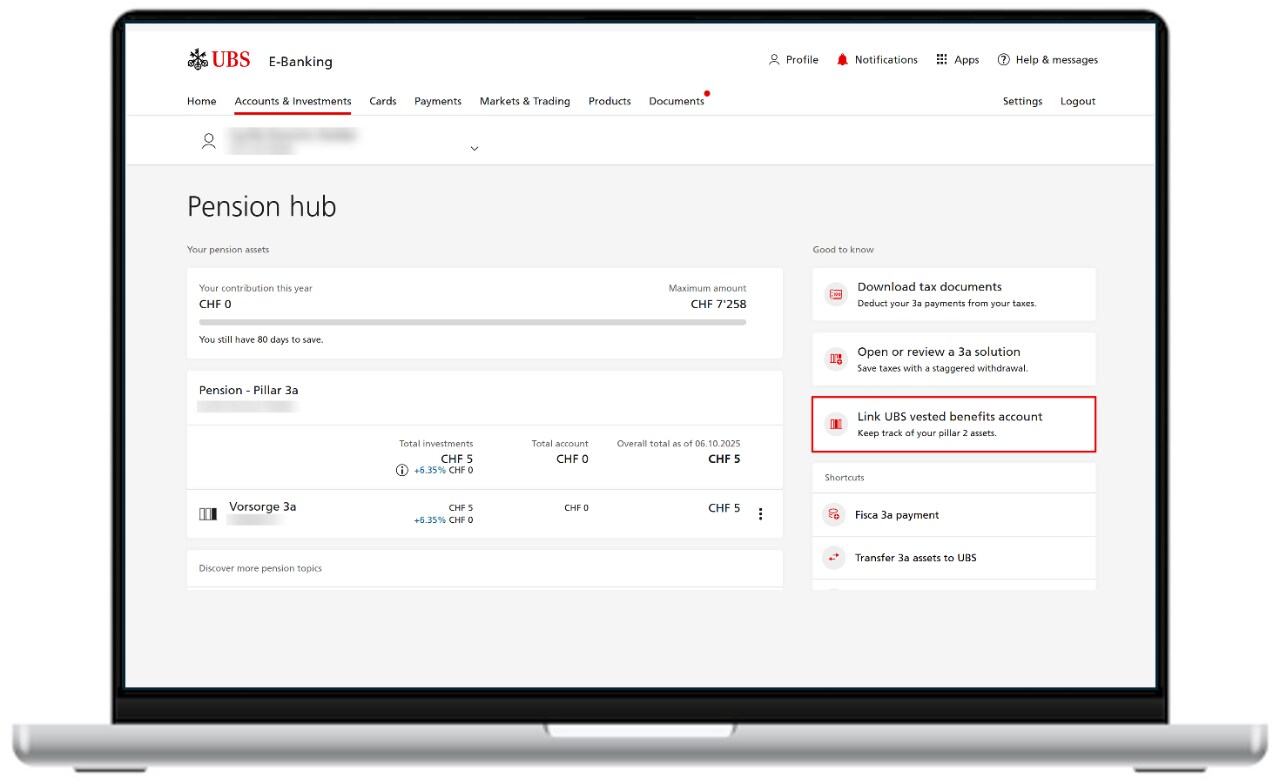Click the Download tax documents icon
Screen dimensions: 1280x784
pos(835,294)
